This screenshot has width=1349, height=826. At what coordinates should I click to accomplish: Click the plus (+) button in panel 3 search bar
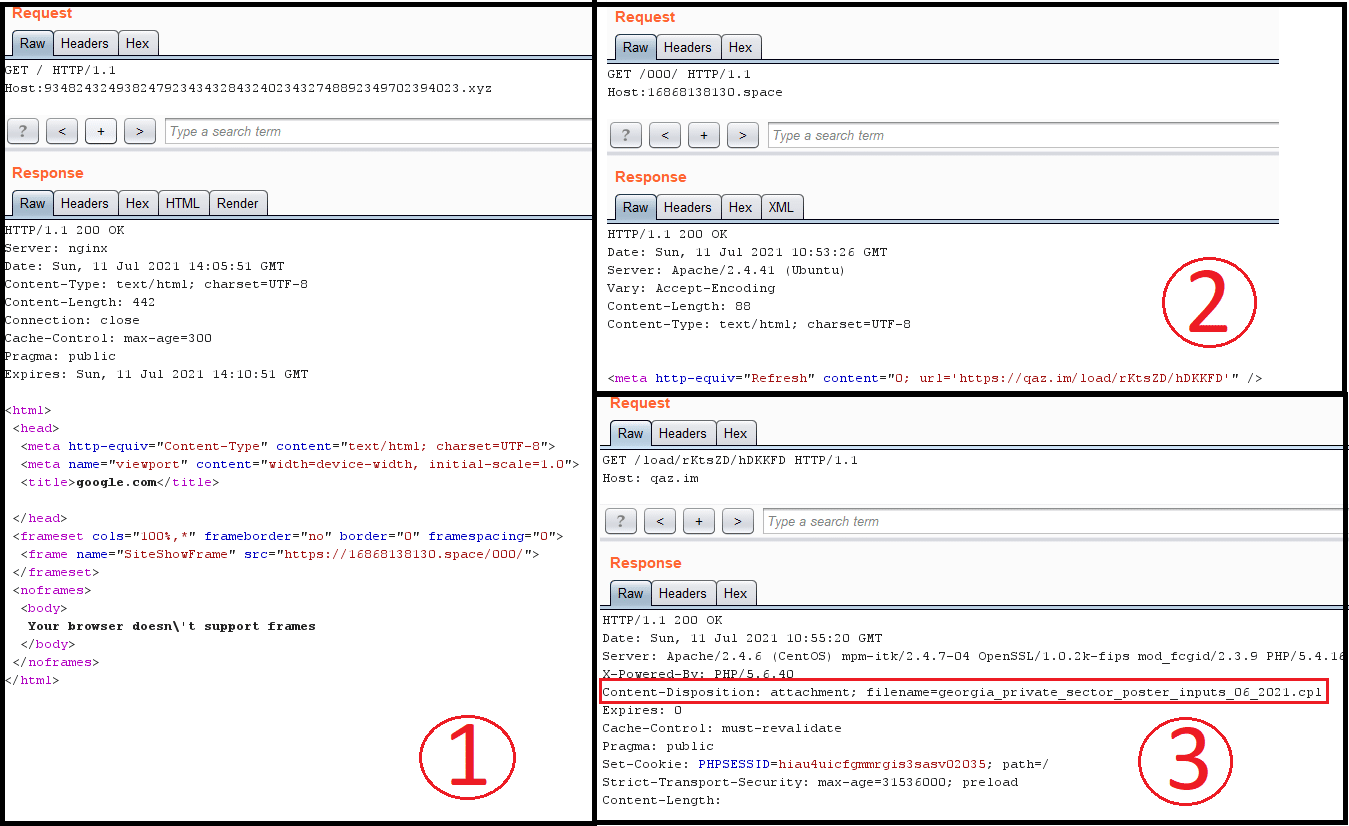click(699, 521)
